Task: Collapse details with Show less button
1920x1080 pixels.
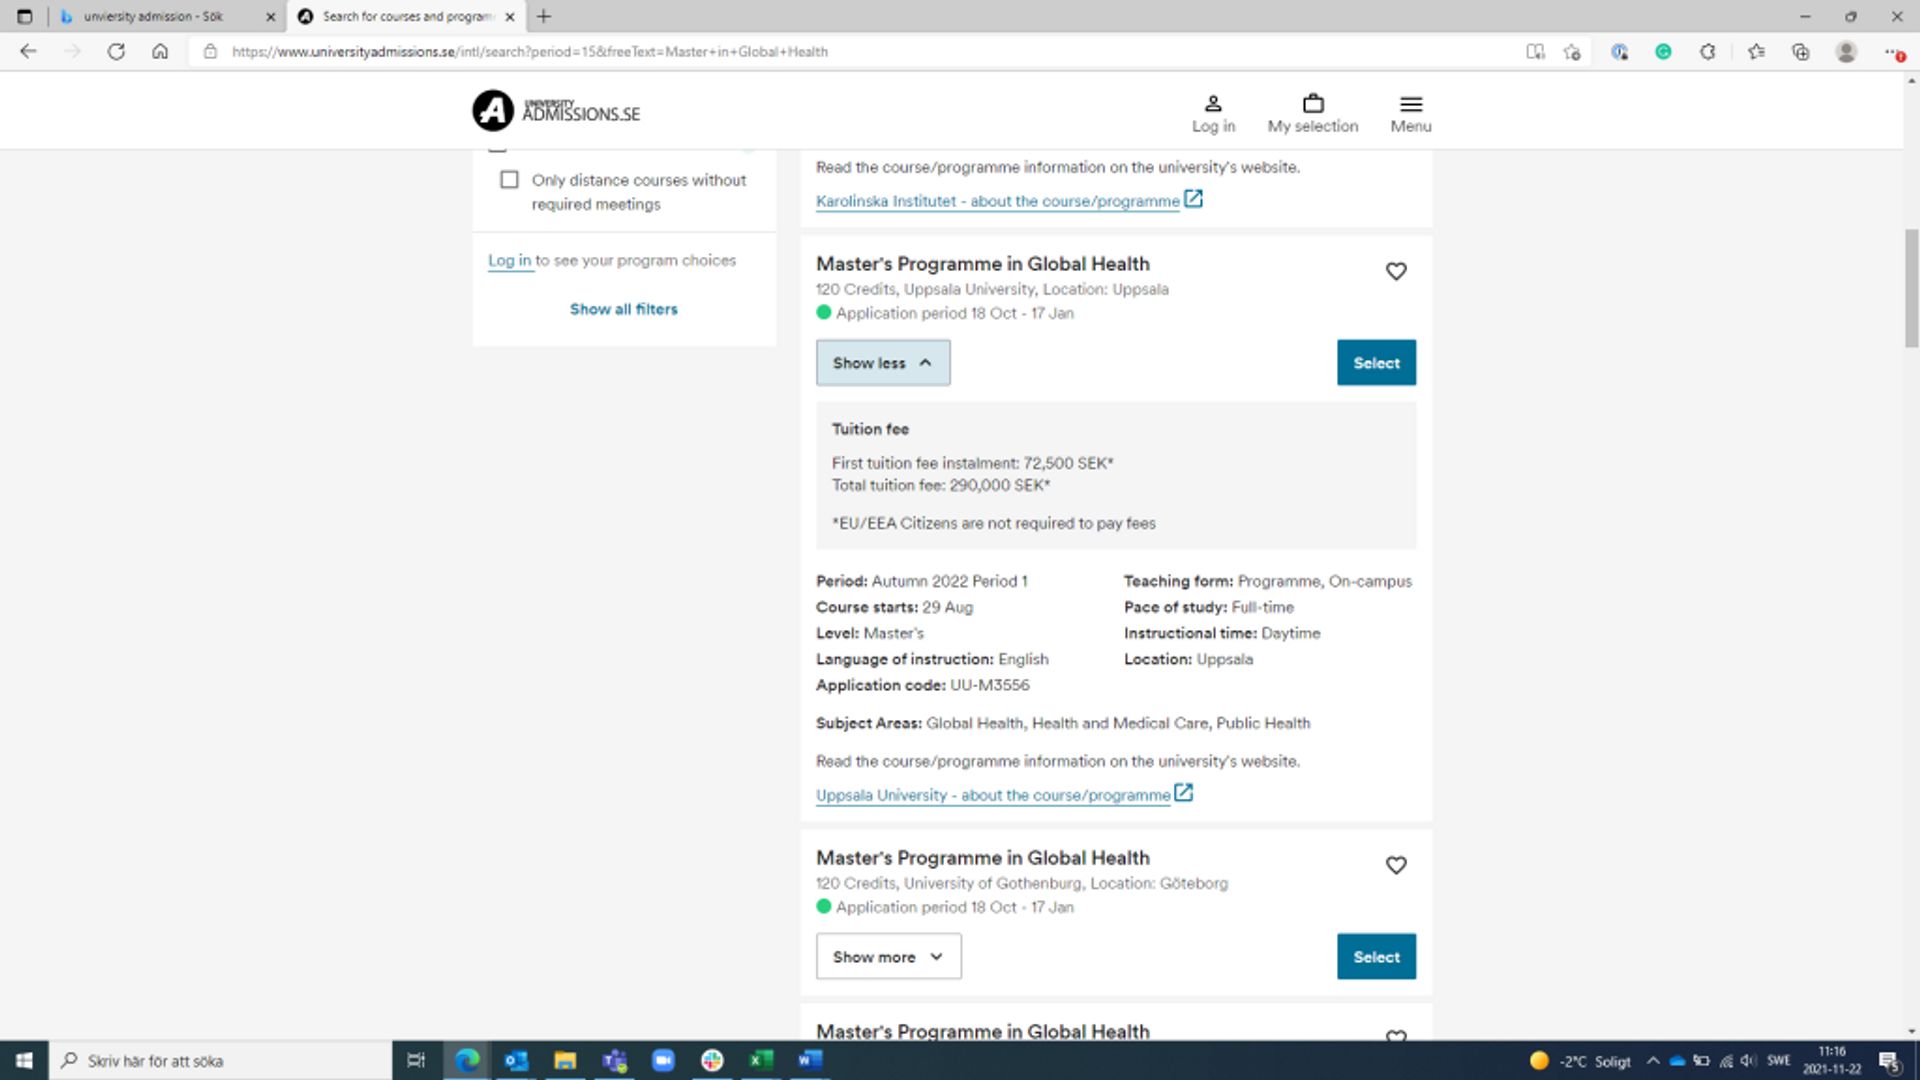Action: 883,363
